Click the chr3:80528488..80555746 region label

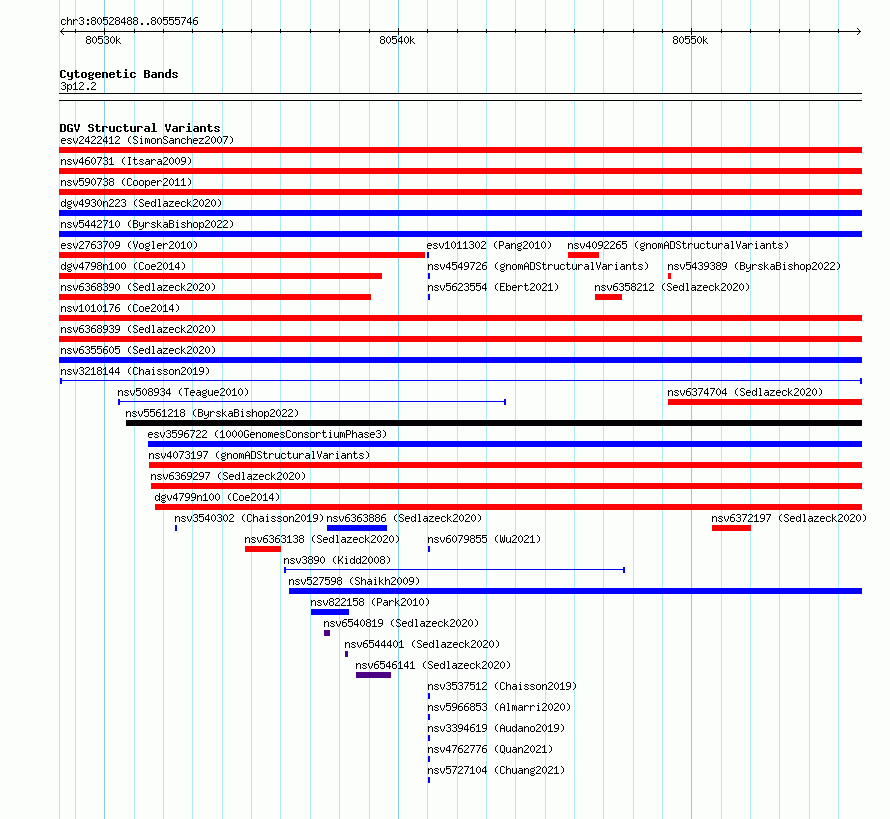[129, 21]
